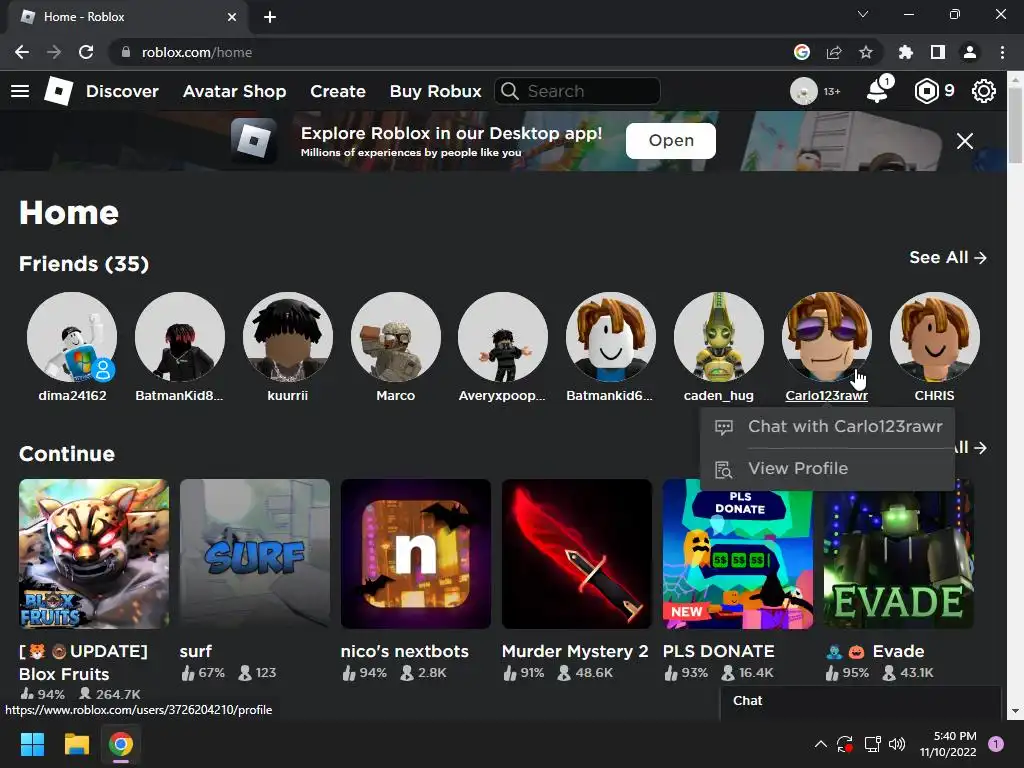Show hidden system tray icons

click(x=821, y=744)
